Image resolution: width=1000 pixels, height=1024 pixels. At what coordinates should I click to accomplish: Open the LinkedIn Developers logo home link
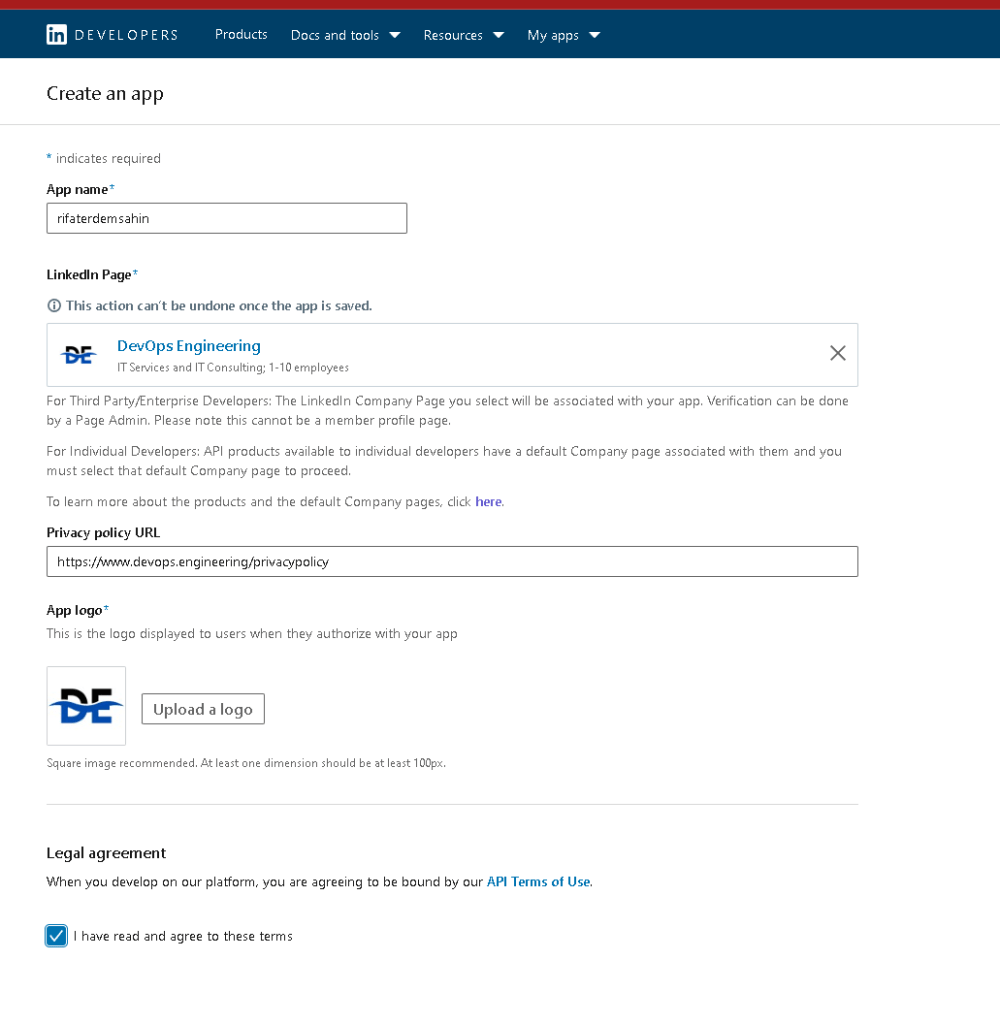tap(112, 35)
